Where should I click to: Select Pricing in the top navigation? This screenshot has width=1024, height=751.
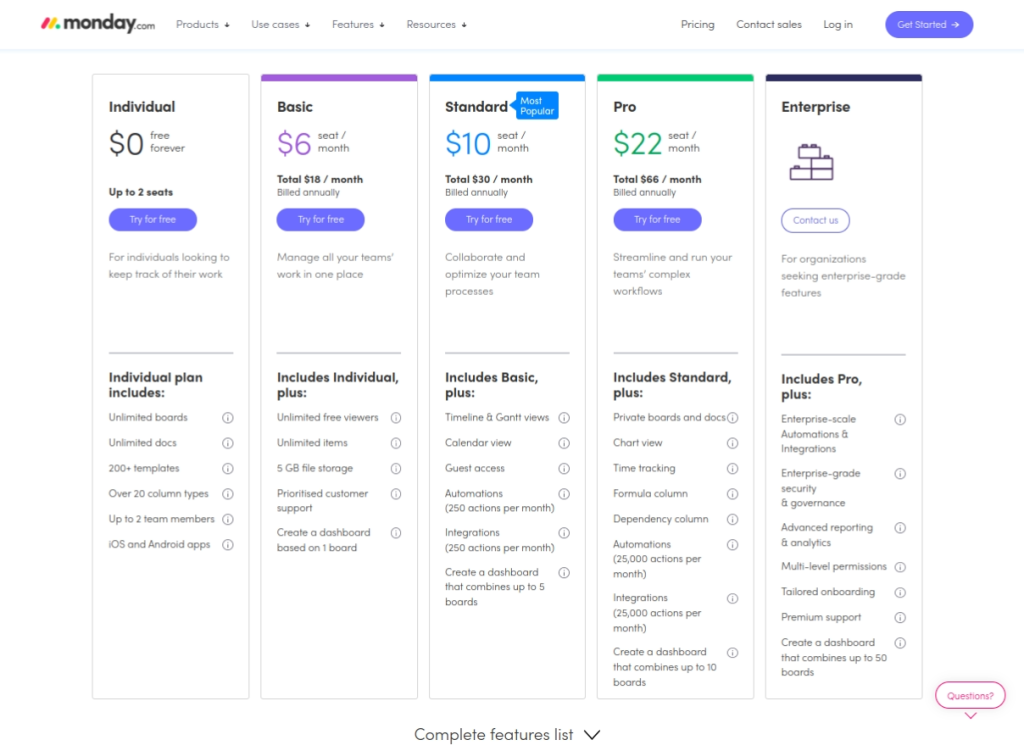pos(697,24)
